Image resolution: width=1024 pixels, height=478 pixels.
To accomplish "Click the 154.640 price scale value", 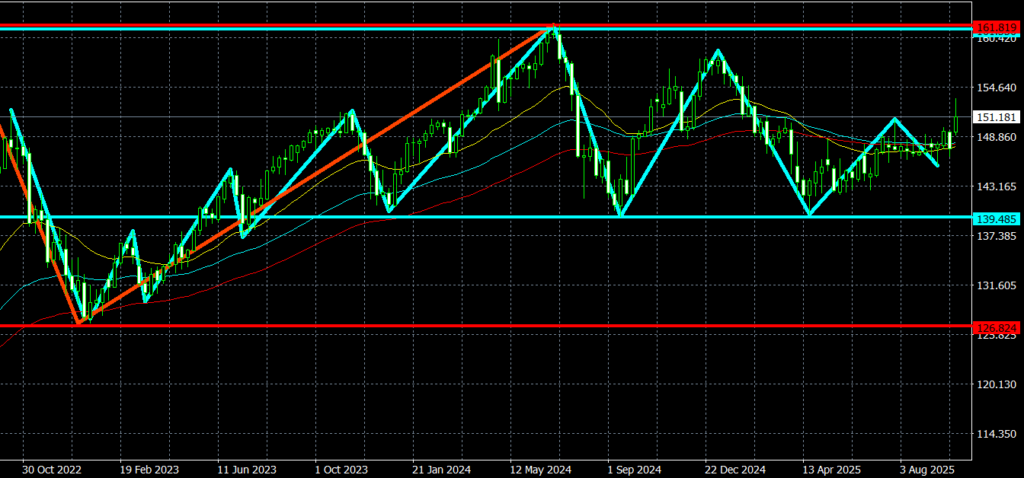I will tap(997, 88).
